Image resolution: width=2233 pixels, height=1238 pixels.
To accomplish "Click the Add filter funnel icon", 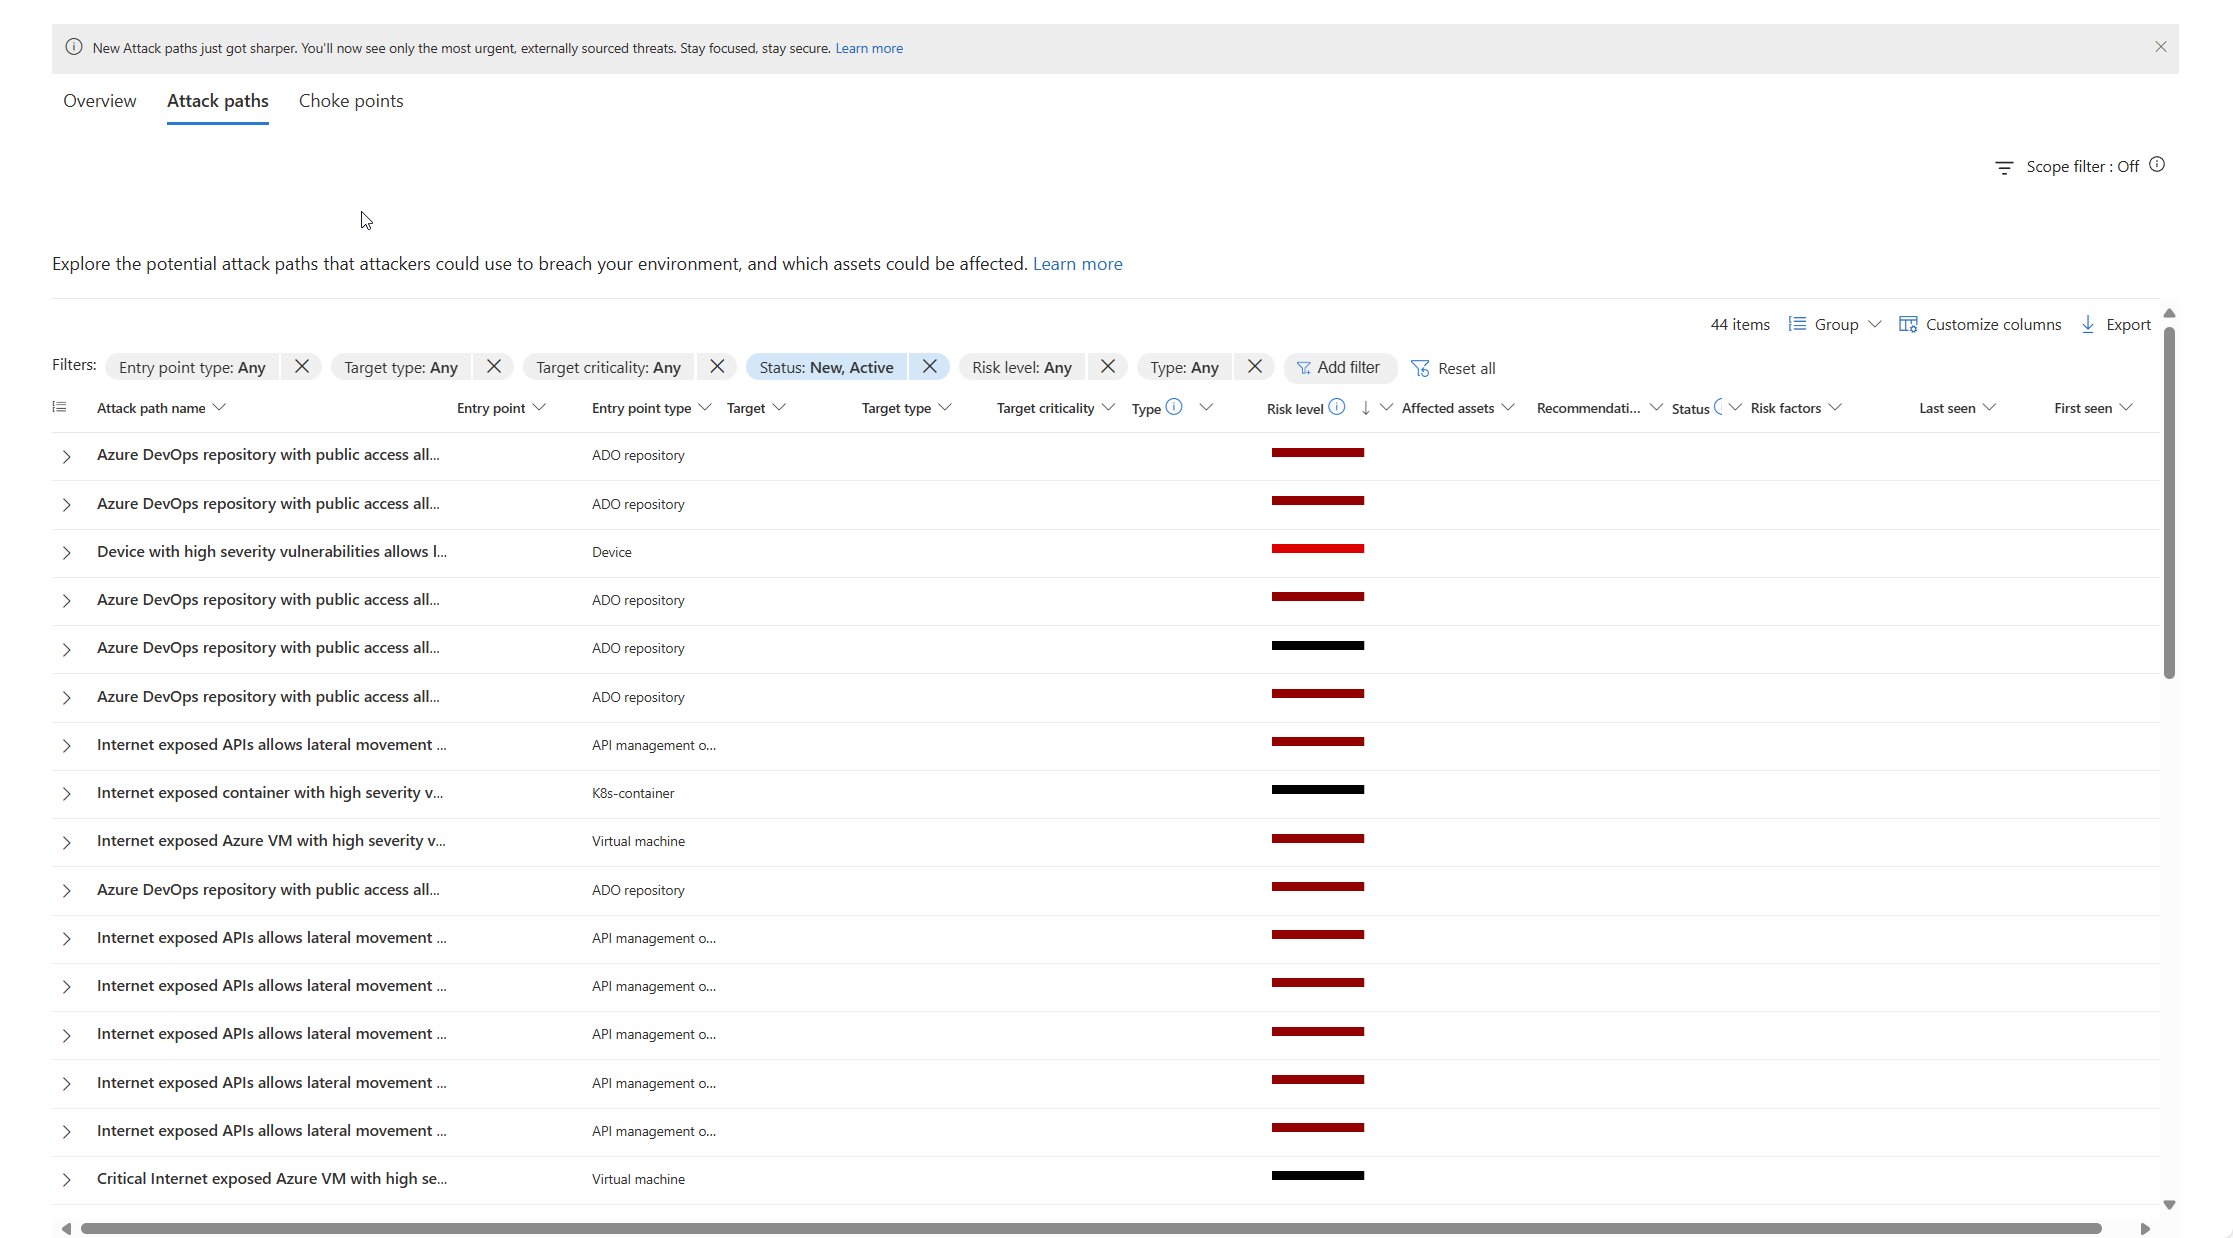I will [1303, 368].
